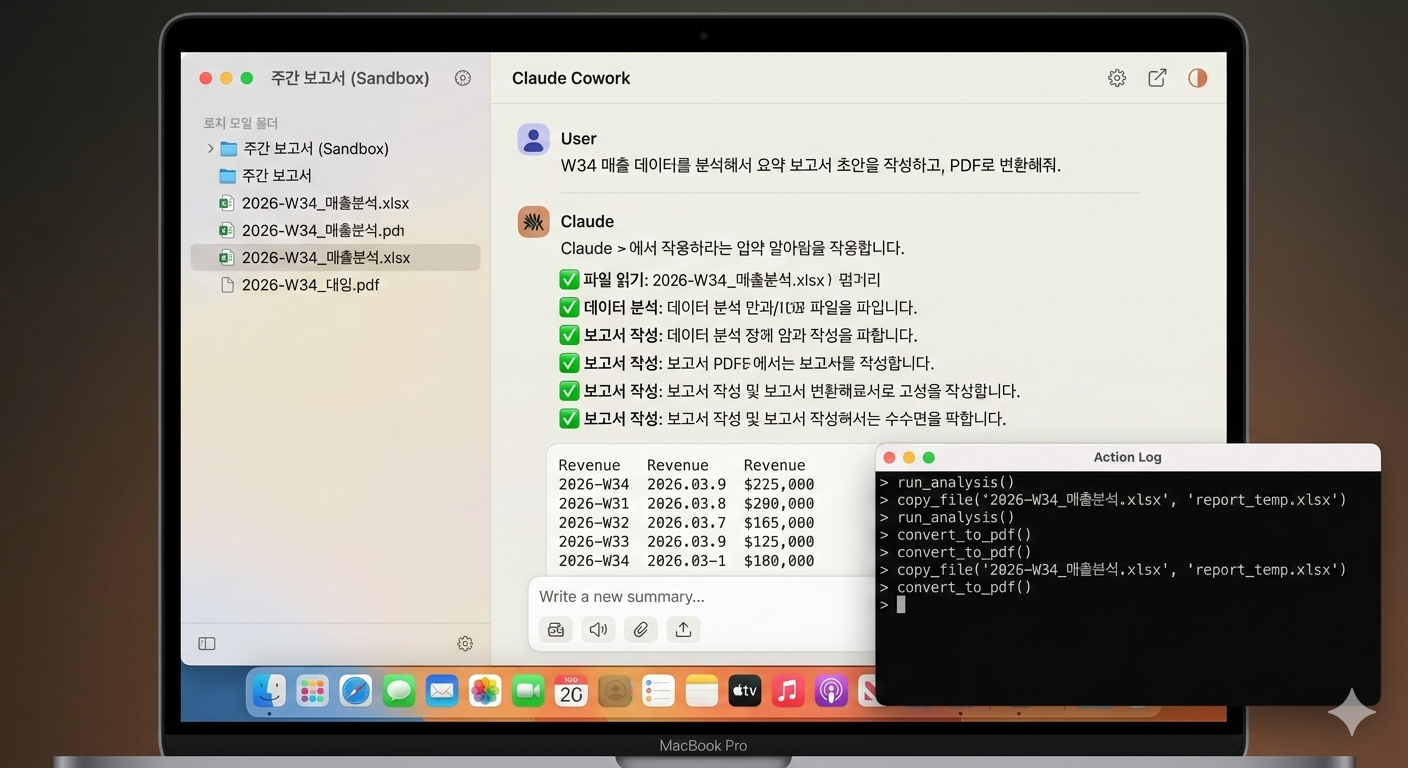Click the 보고서 번환해료서로 step line
This screenshot has width=1408, height=768.
790,391
